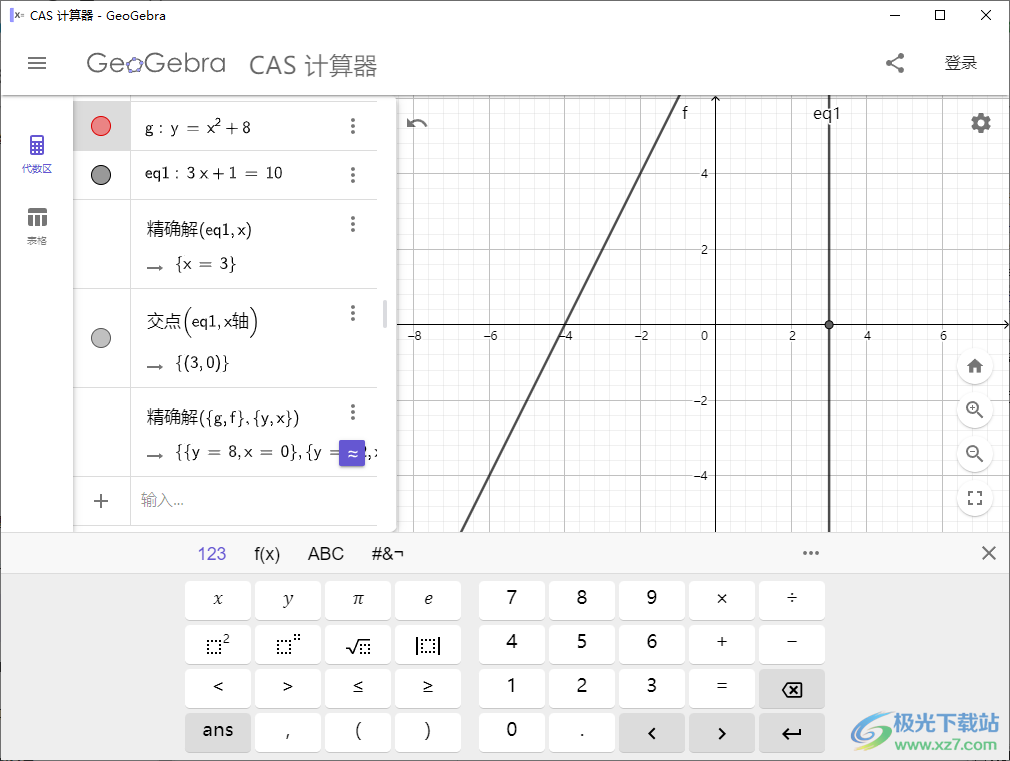Switch to the 表格 spreadsheet panel
This screenshot has height=761, width=1010.
point(37,225)
